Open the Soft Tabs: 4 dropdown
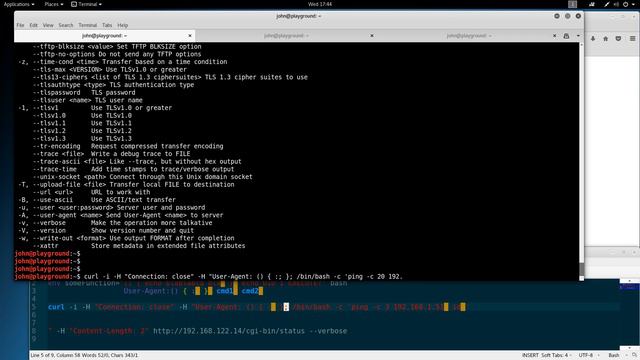Image resolution: width=640 pixels, height=360 pixels. point(556,355)
